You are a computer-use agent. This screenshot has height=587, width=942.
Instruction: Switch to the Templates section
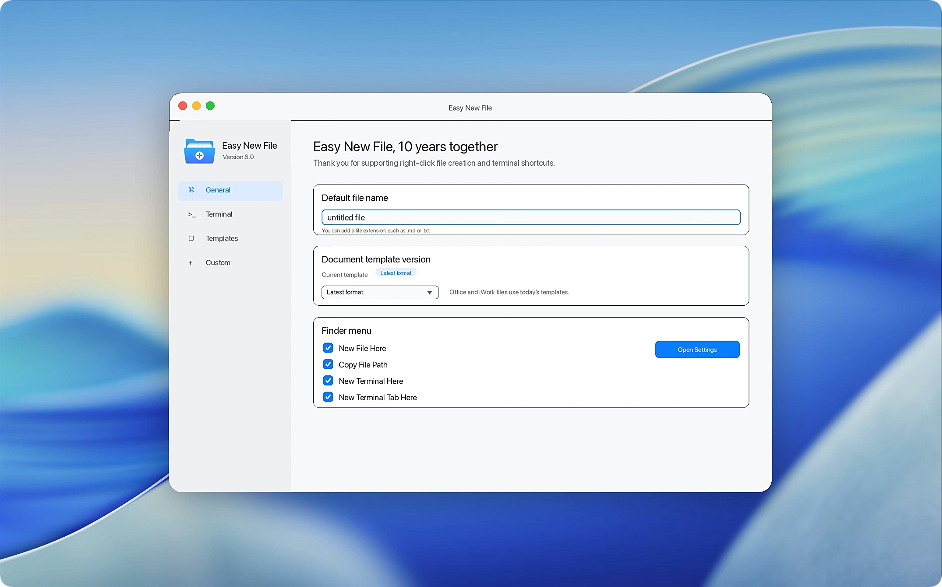tap(230, 239)
